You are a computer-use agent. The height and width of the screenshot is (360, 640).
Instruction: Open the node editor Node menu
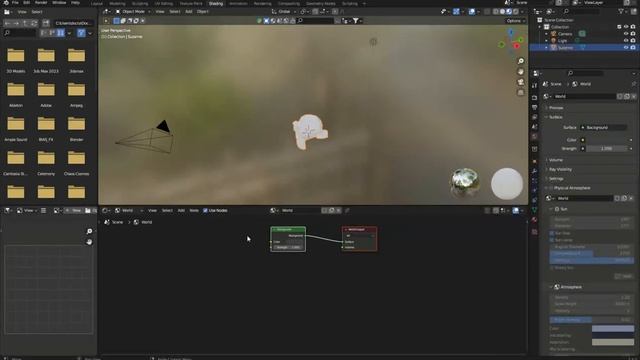pos(194,211)
